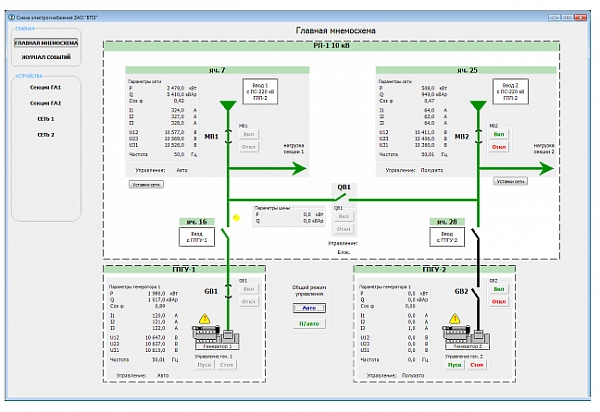Switch MB2 off with red Откл
600x412 pixels.
click(499, 146)
